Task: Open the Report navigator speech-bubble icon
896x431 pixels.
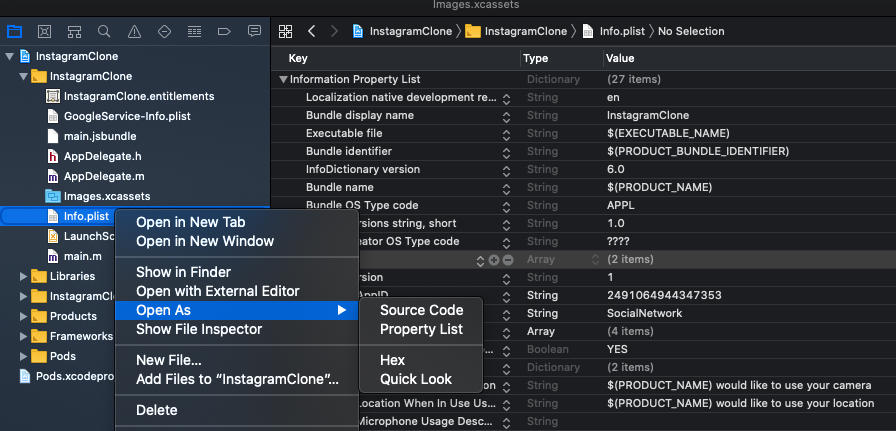Action: pyautogui.click(x=254, y=31)
